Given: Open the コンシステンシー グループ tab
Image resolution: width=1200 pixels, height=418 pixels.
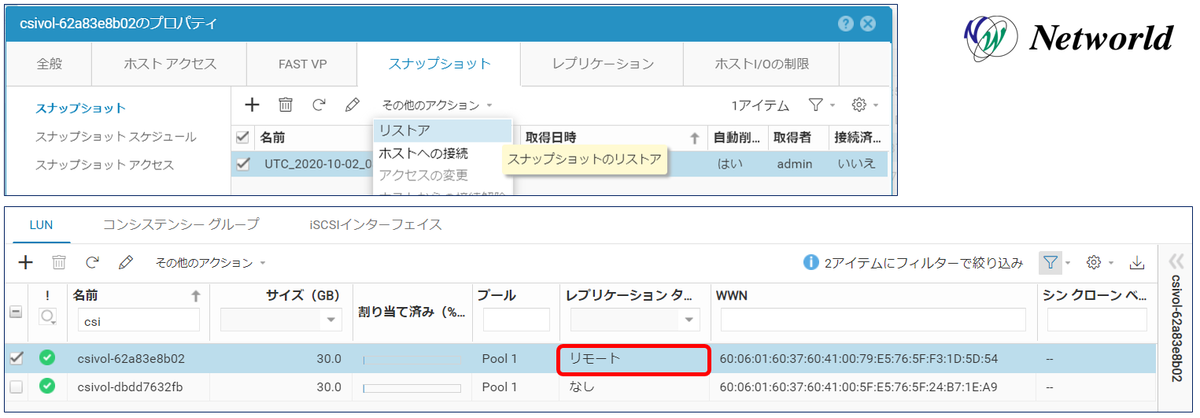Looking at the screenshot, I should pos(181,224).
